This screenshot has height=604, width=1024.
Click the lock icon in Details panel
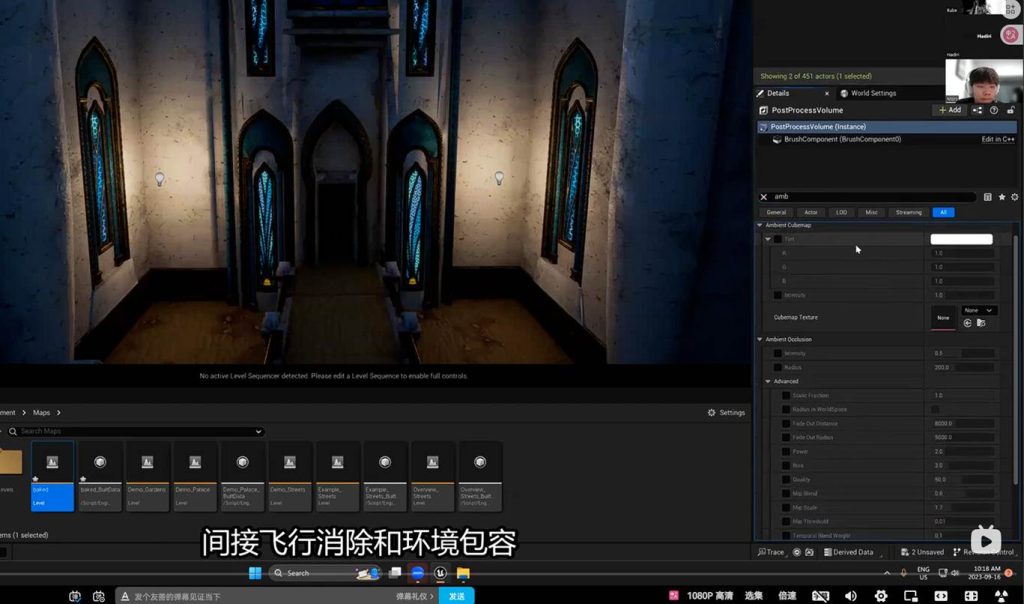point(1012,110)
